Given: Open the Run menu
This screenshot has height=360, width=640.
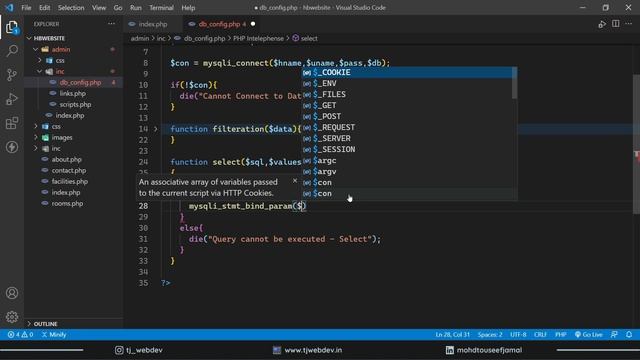Looking at the screenshot, I should pyautogui.click(x=136, y=8).
